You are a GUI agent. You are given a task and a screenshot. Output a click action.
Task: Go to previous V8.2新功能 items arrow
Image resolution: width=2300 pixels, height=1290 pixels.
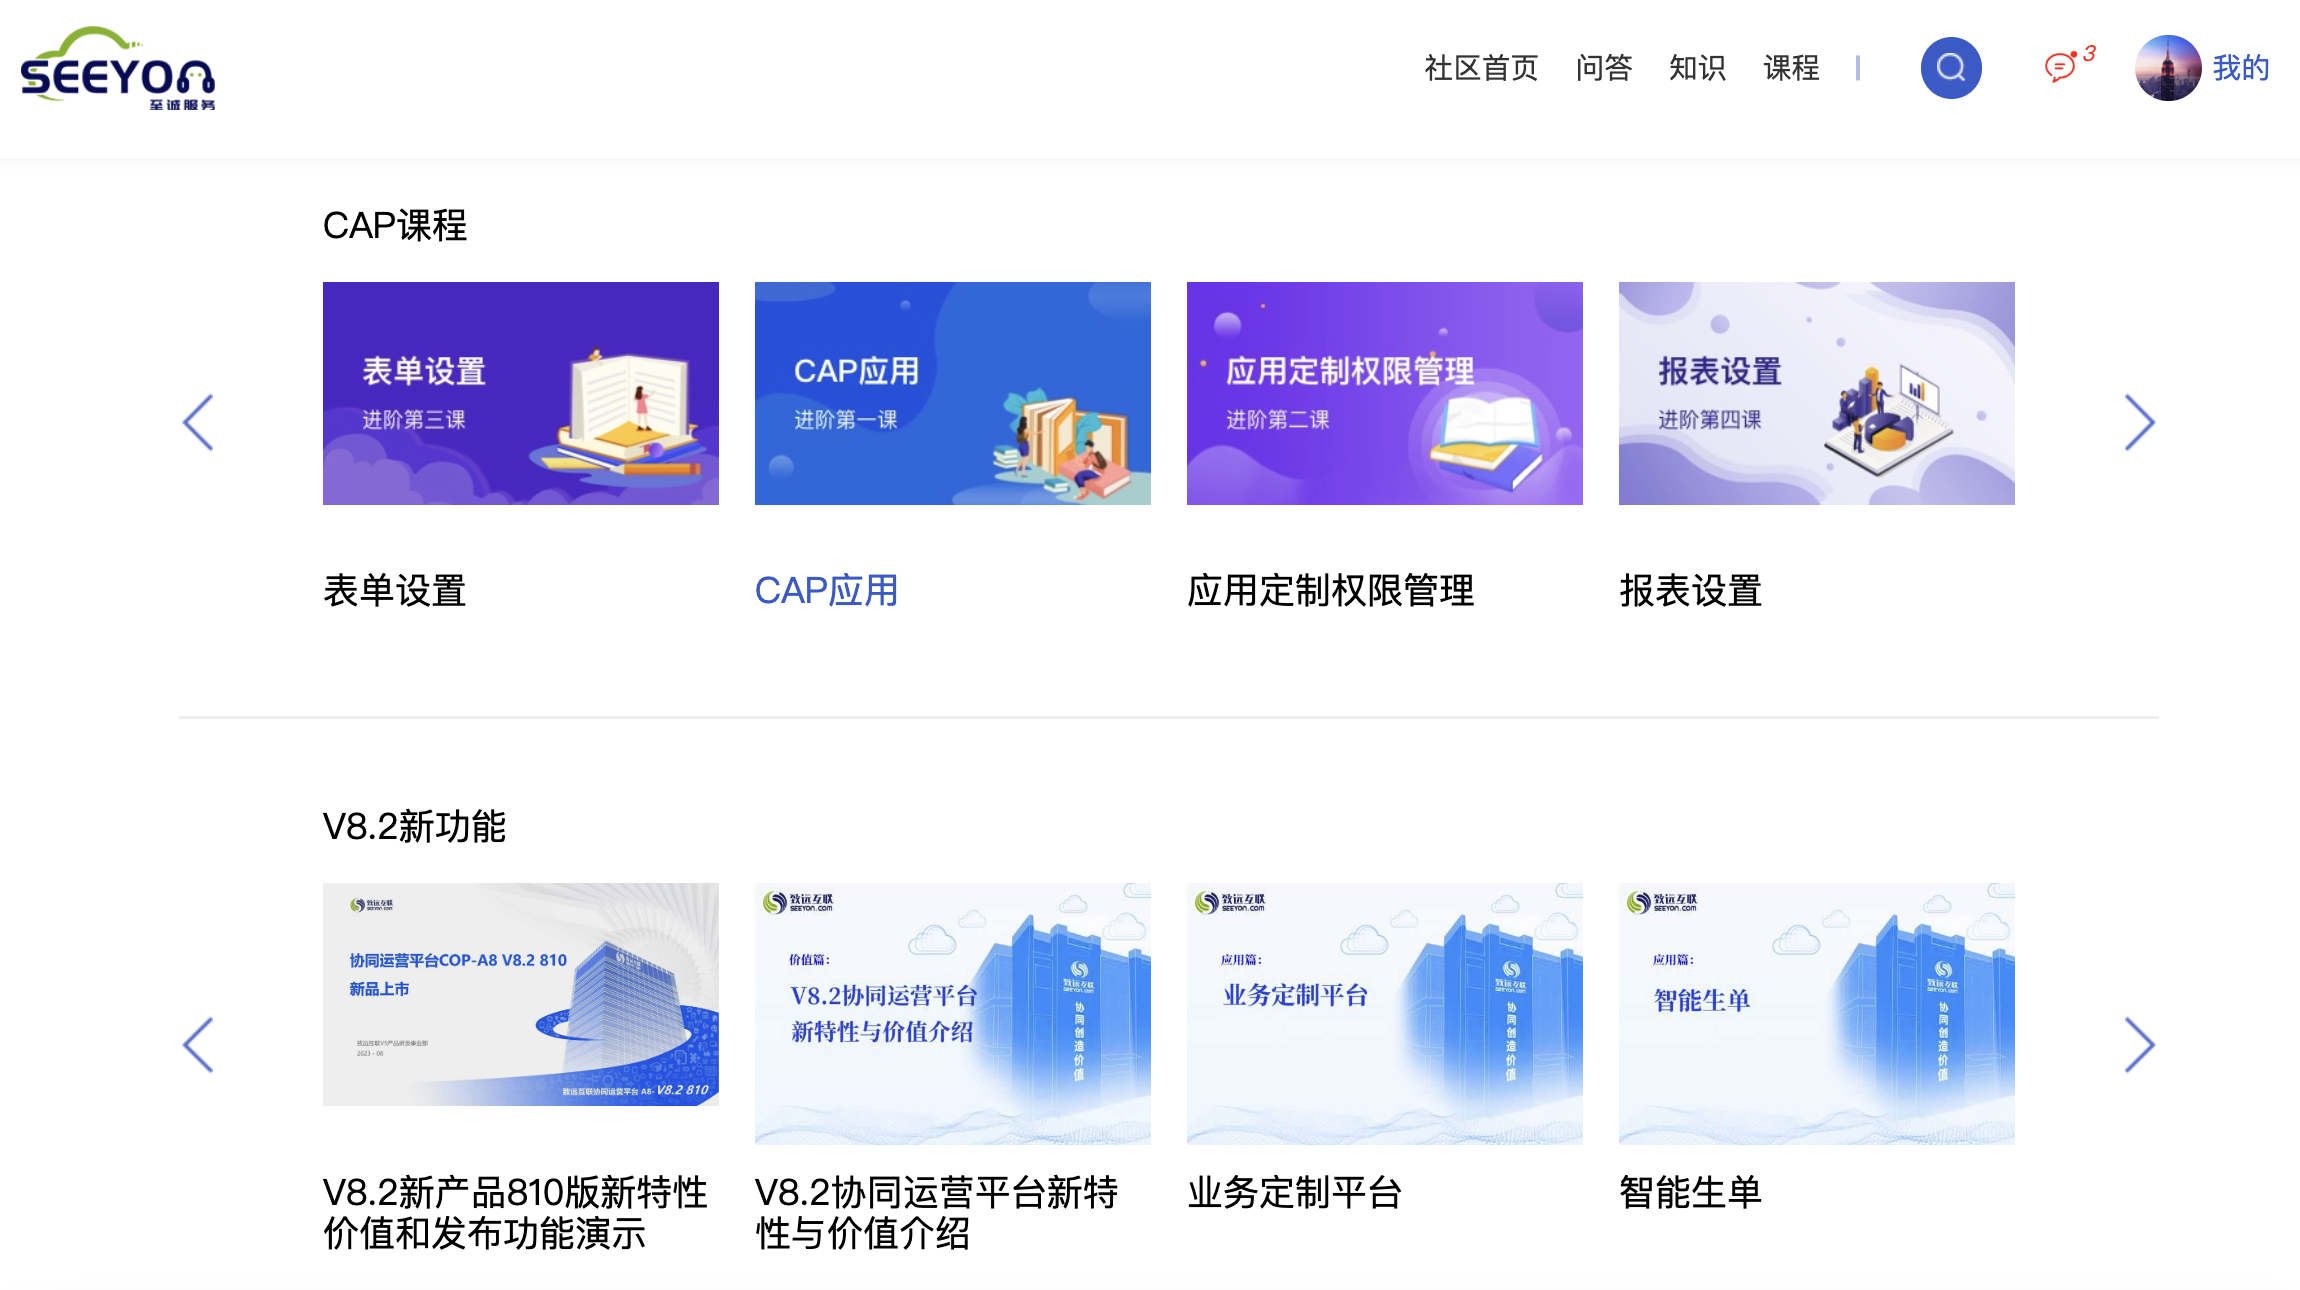(198, 1045)
